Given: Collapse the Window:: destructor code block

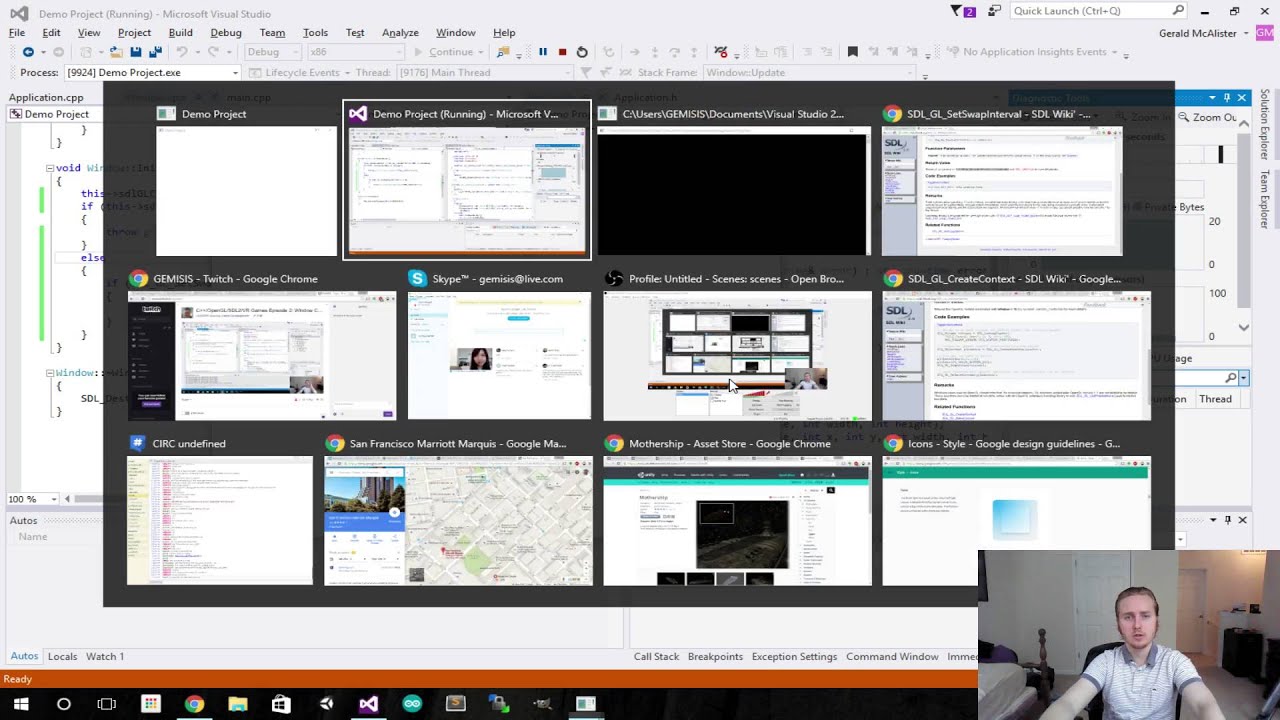Looking at the screenshot, I should [x=50, y=373].
